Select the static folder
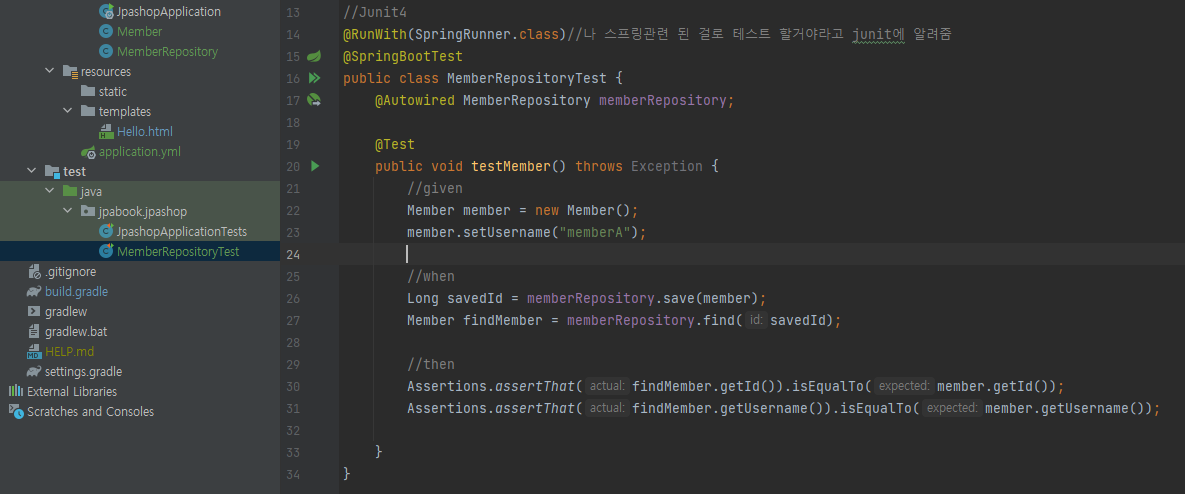This screenshot has width=1185, height=494. click(x=113, y=91)
